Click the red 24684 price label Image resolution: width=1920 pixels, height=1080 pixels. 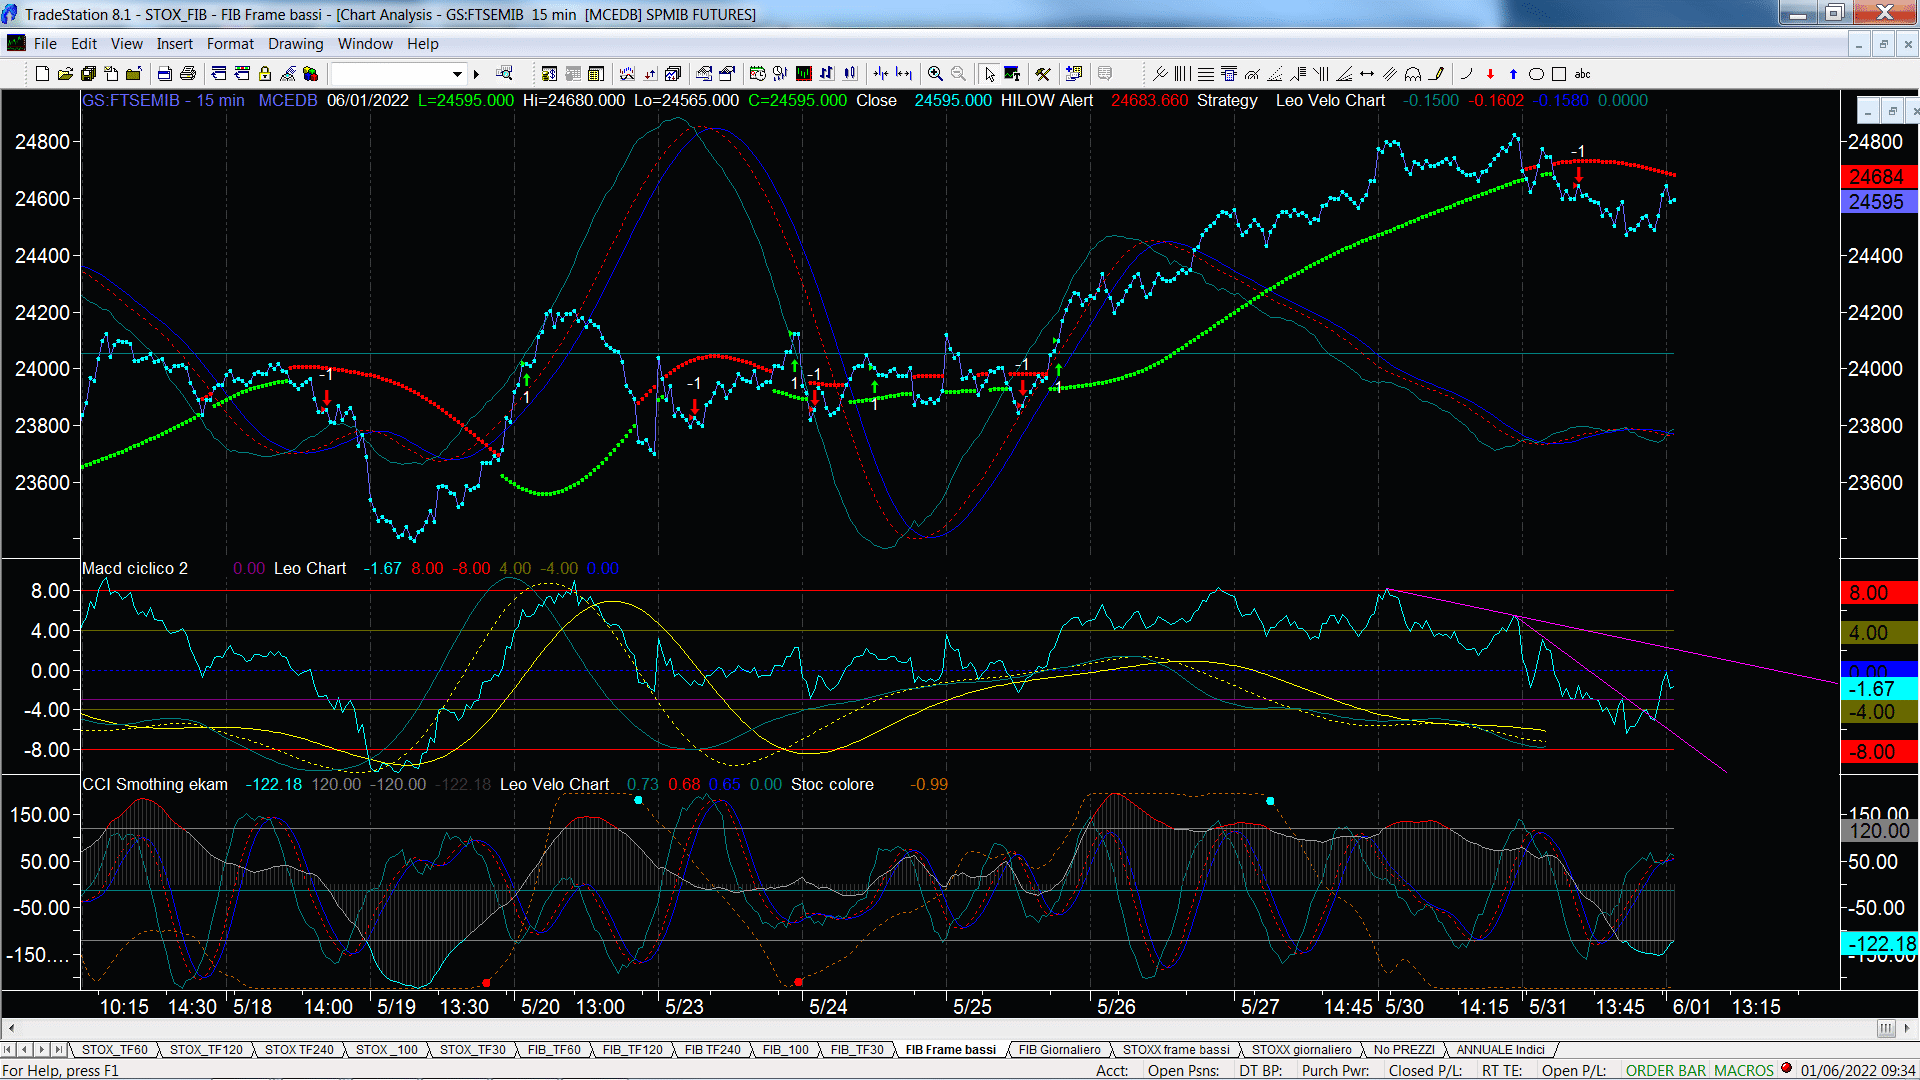pos(1879,177)
